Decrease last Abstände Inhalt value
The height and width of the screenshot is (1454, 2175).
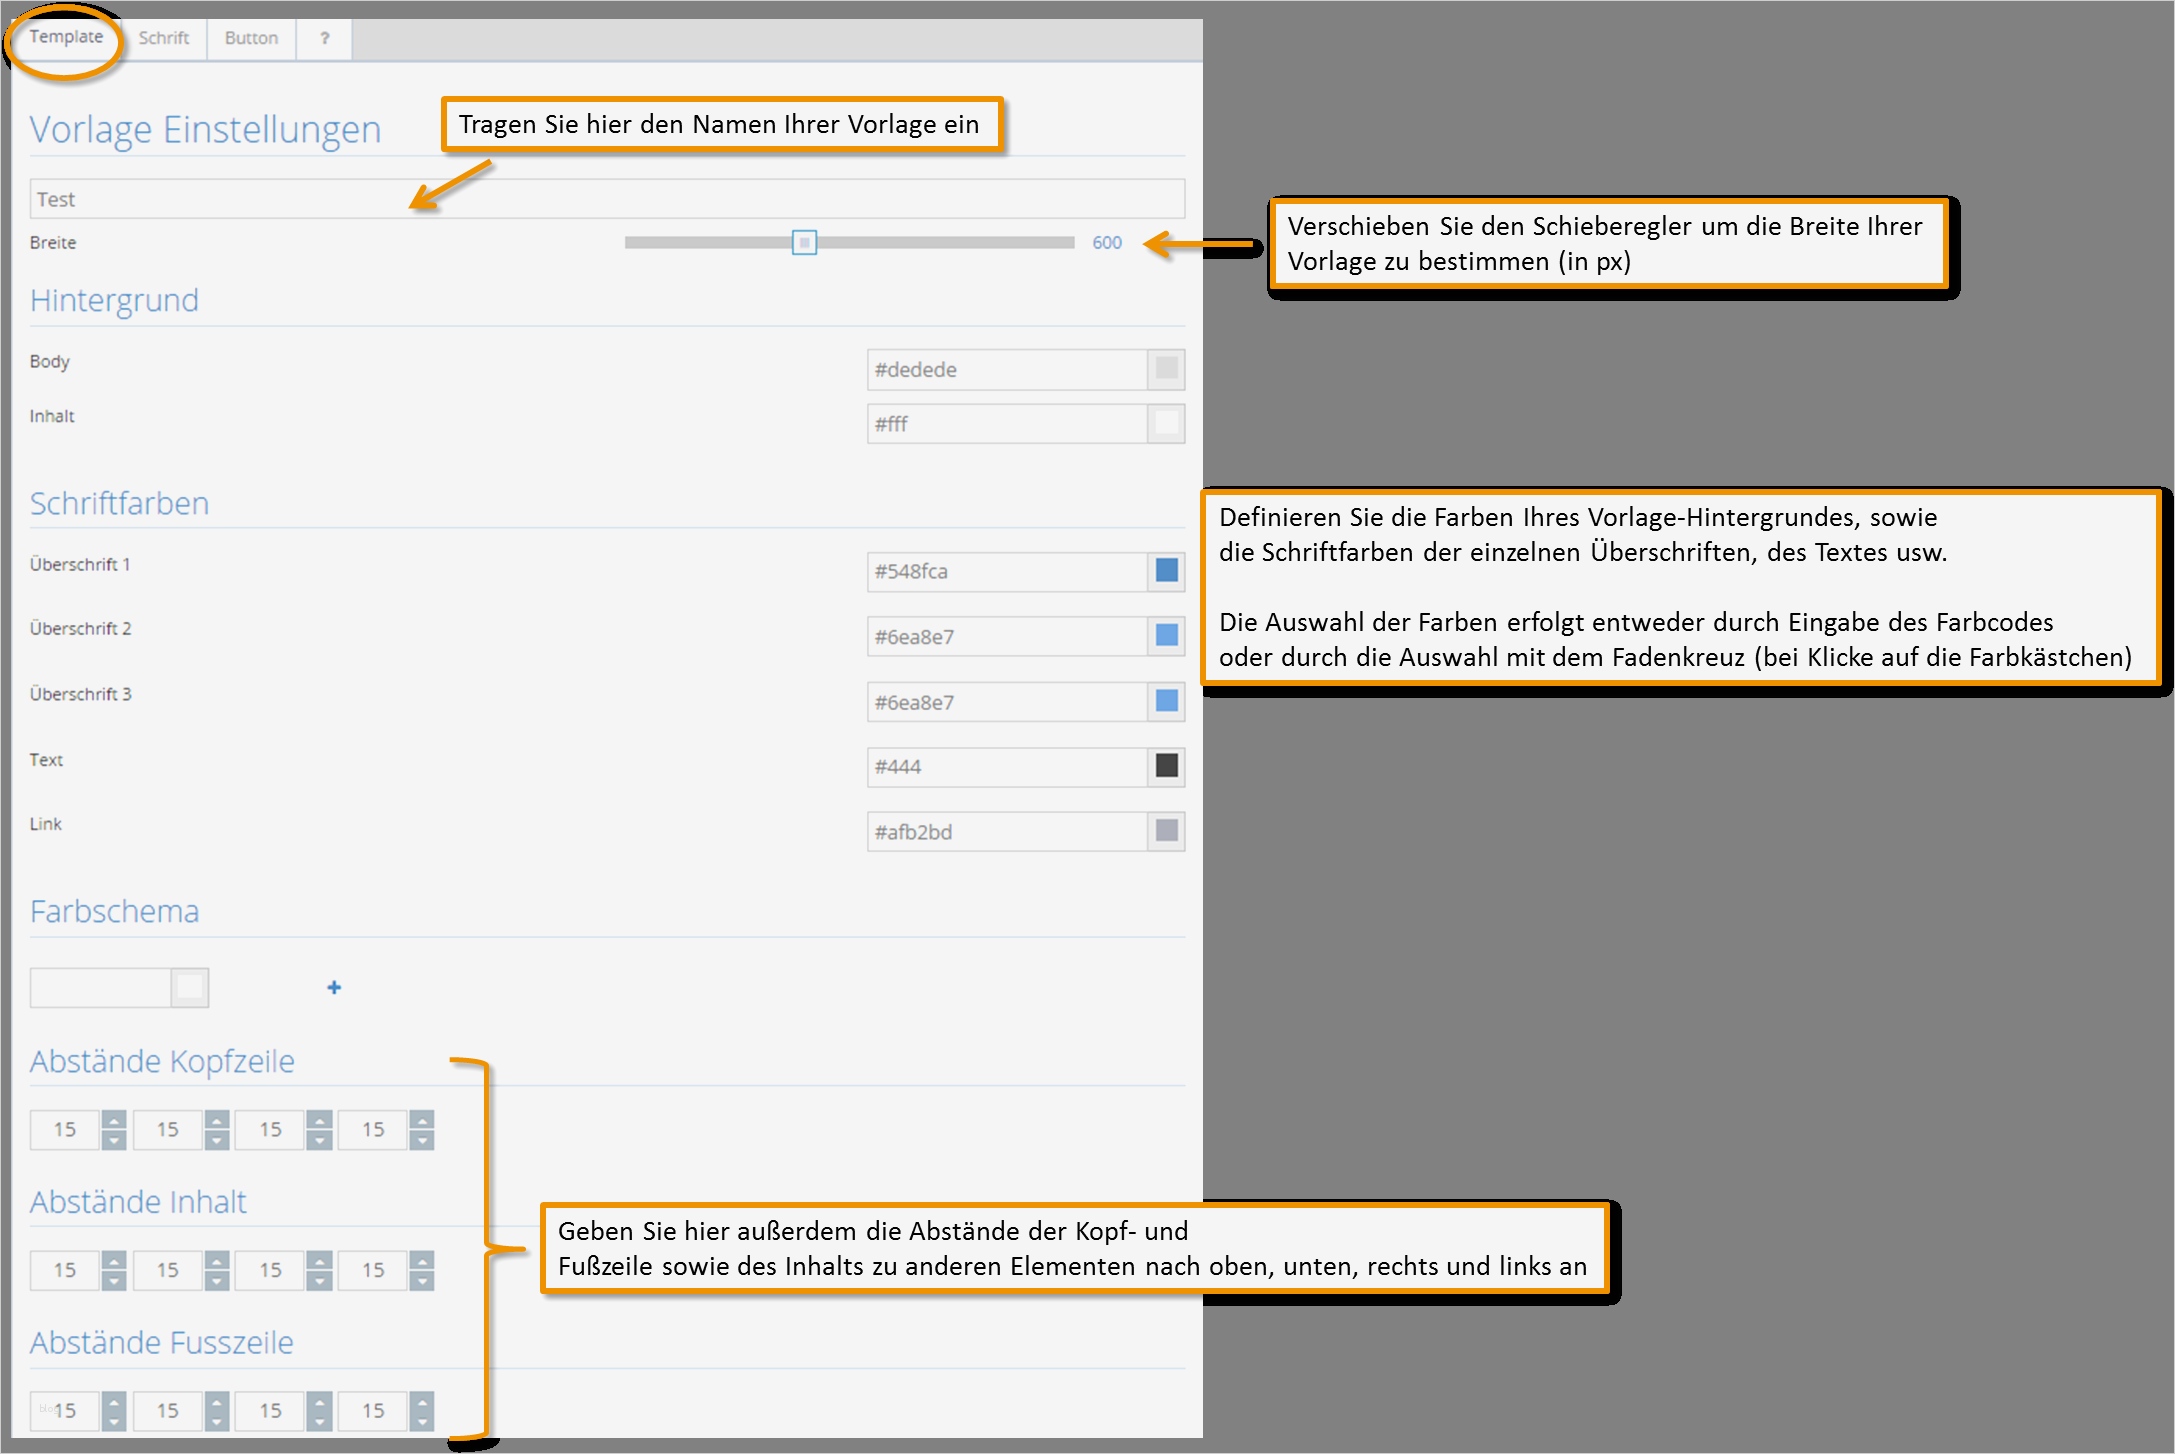(422, 1280)
